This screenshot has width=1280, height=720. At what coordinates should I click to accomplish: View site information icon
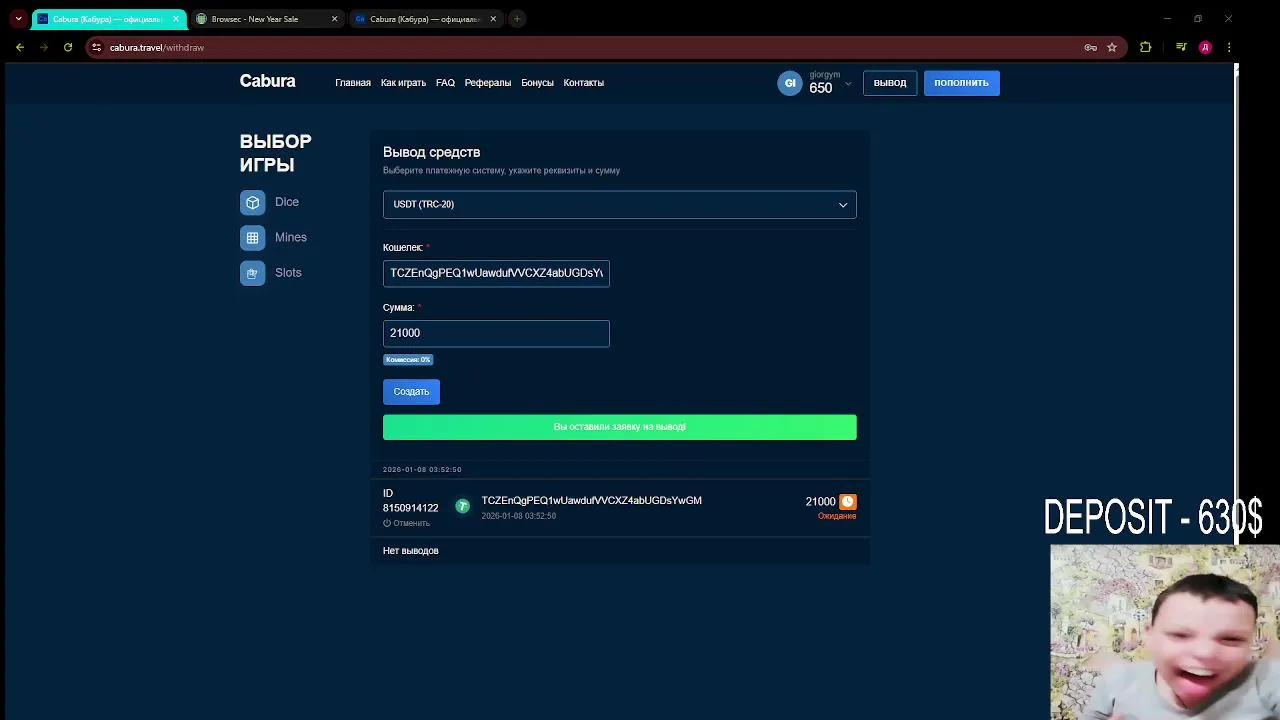(96, 47)
